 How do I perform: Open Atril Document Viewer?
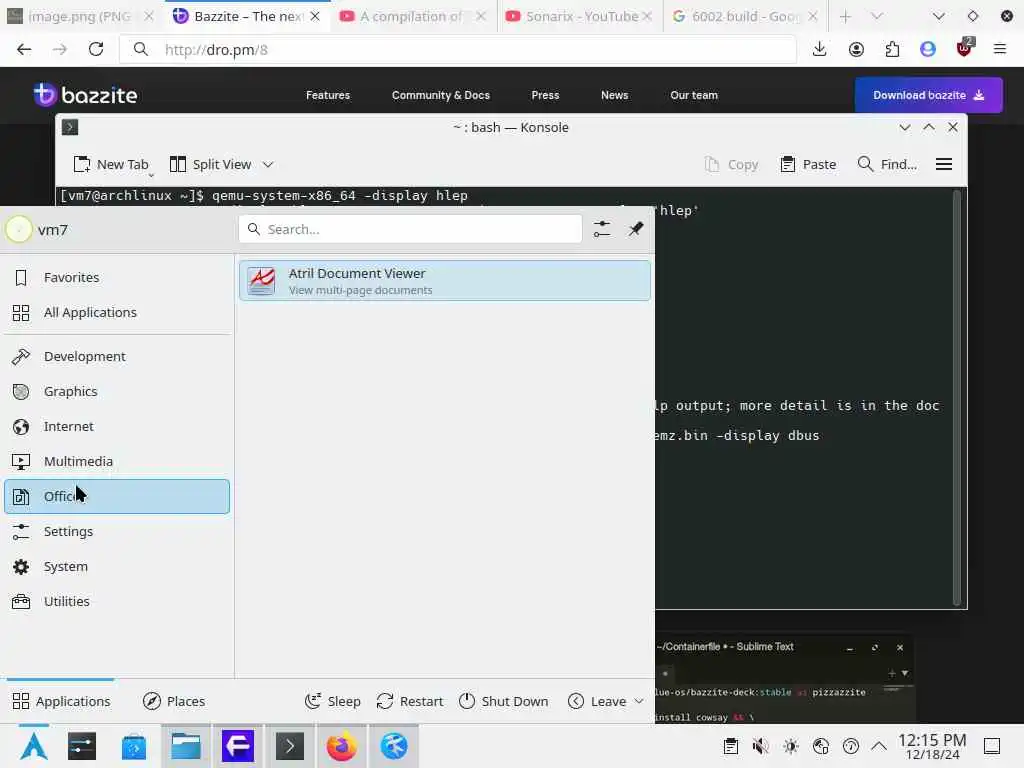(x=444, y=281)
